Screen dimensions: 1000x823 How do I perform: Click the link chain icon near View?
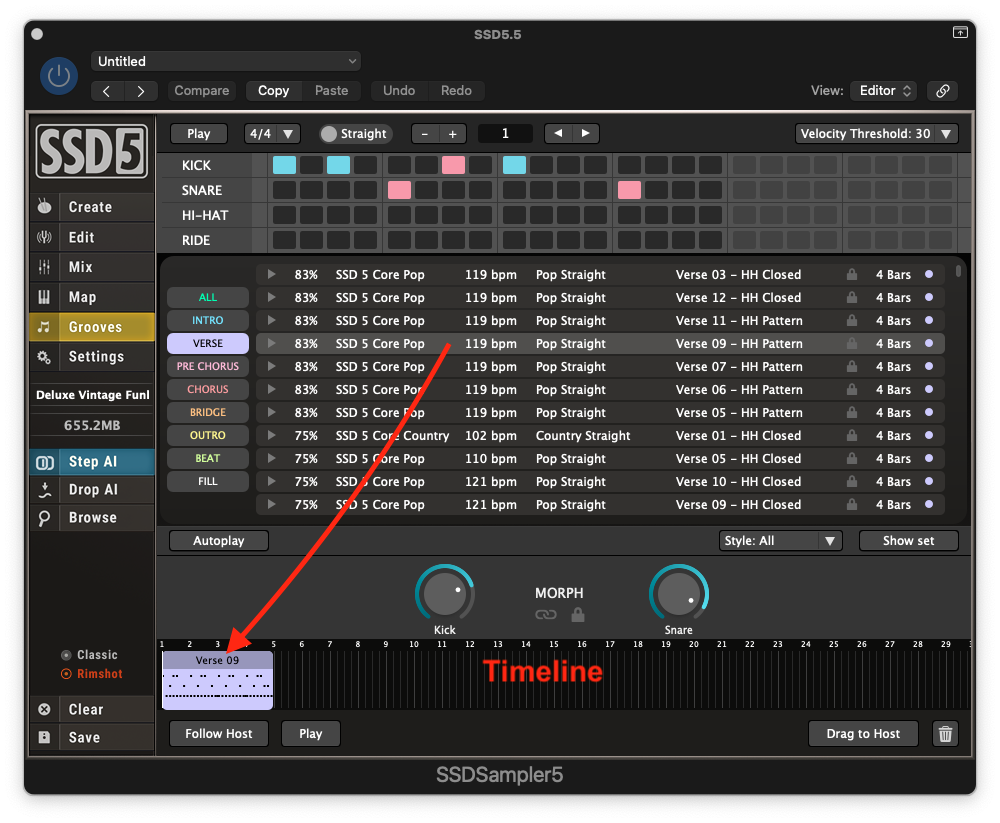click(943, 91)
